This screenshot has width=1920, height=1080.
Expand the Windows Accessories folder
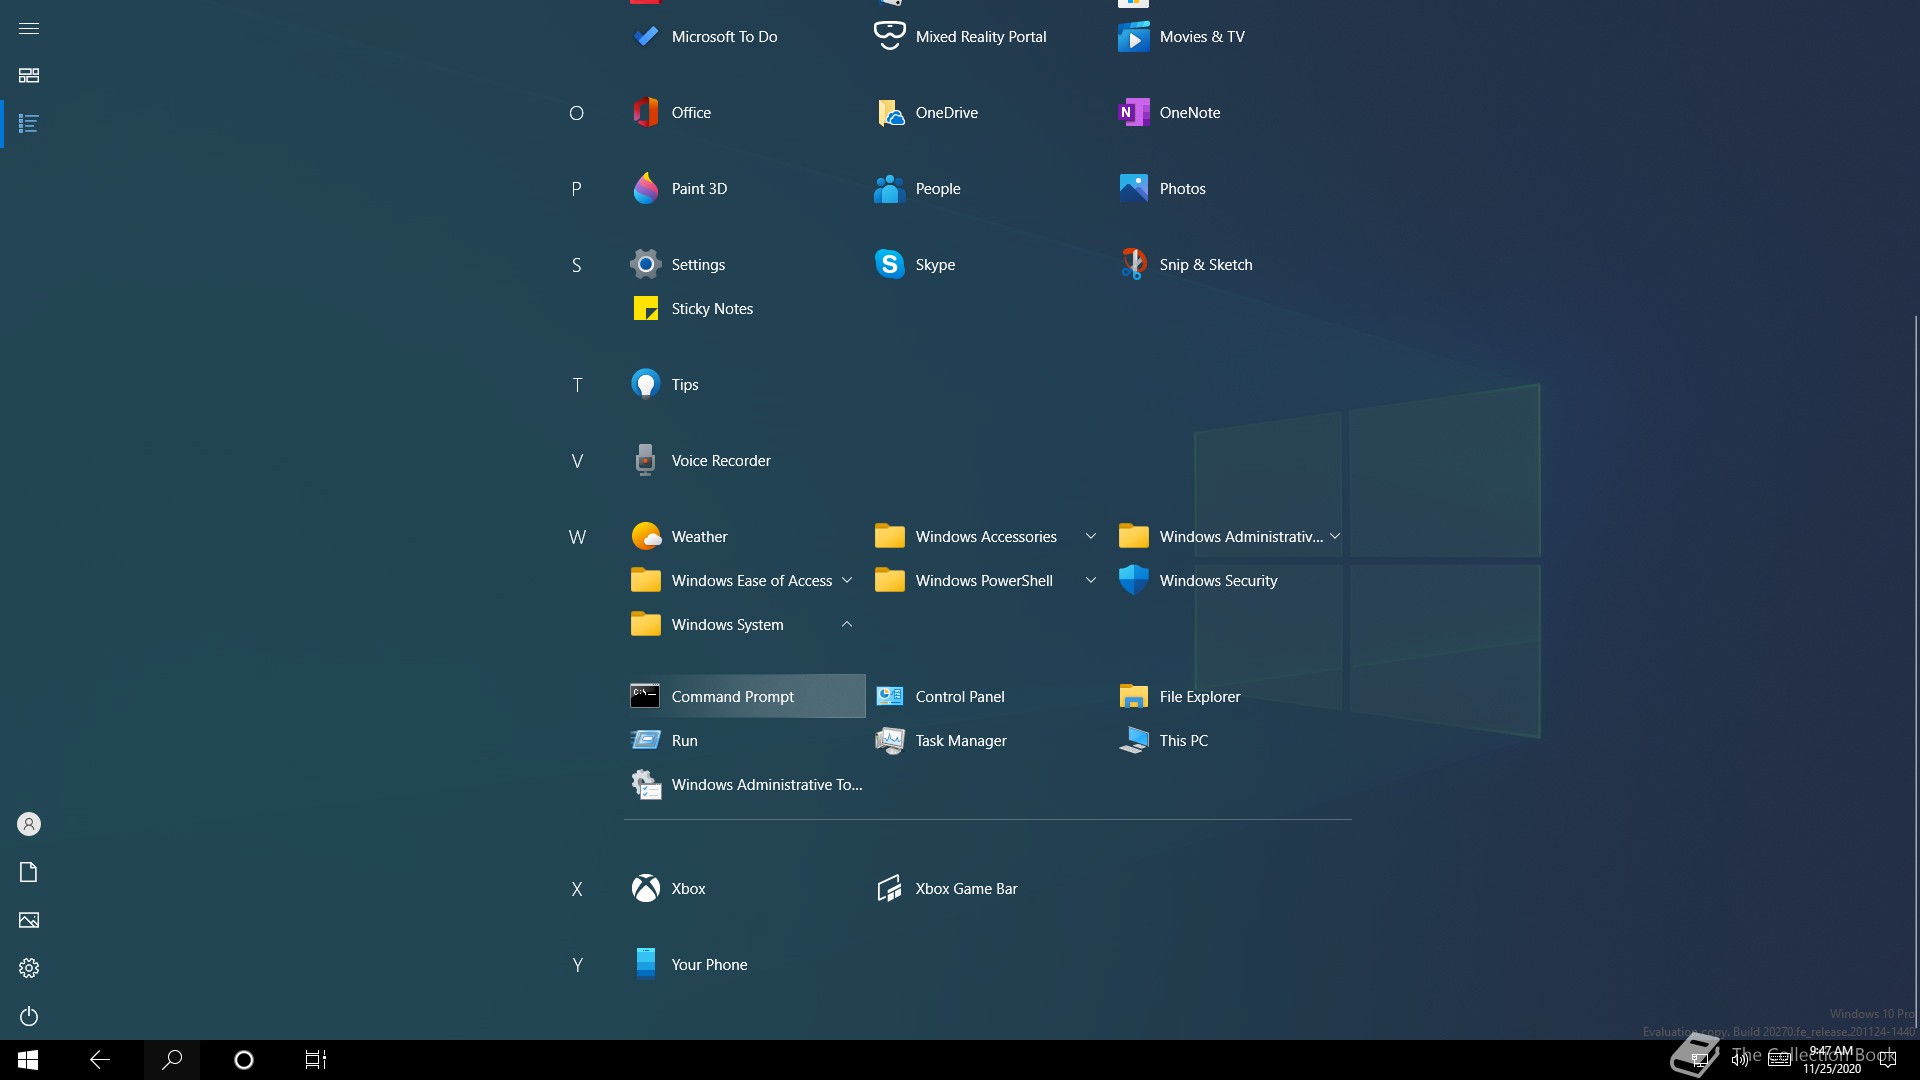point(987,537)
